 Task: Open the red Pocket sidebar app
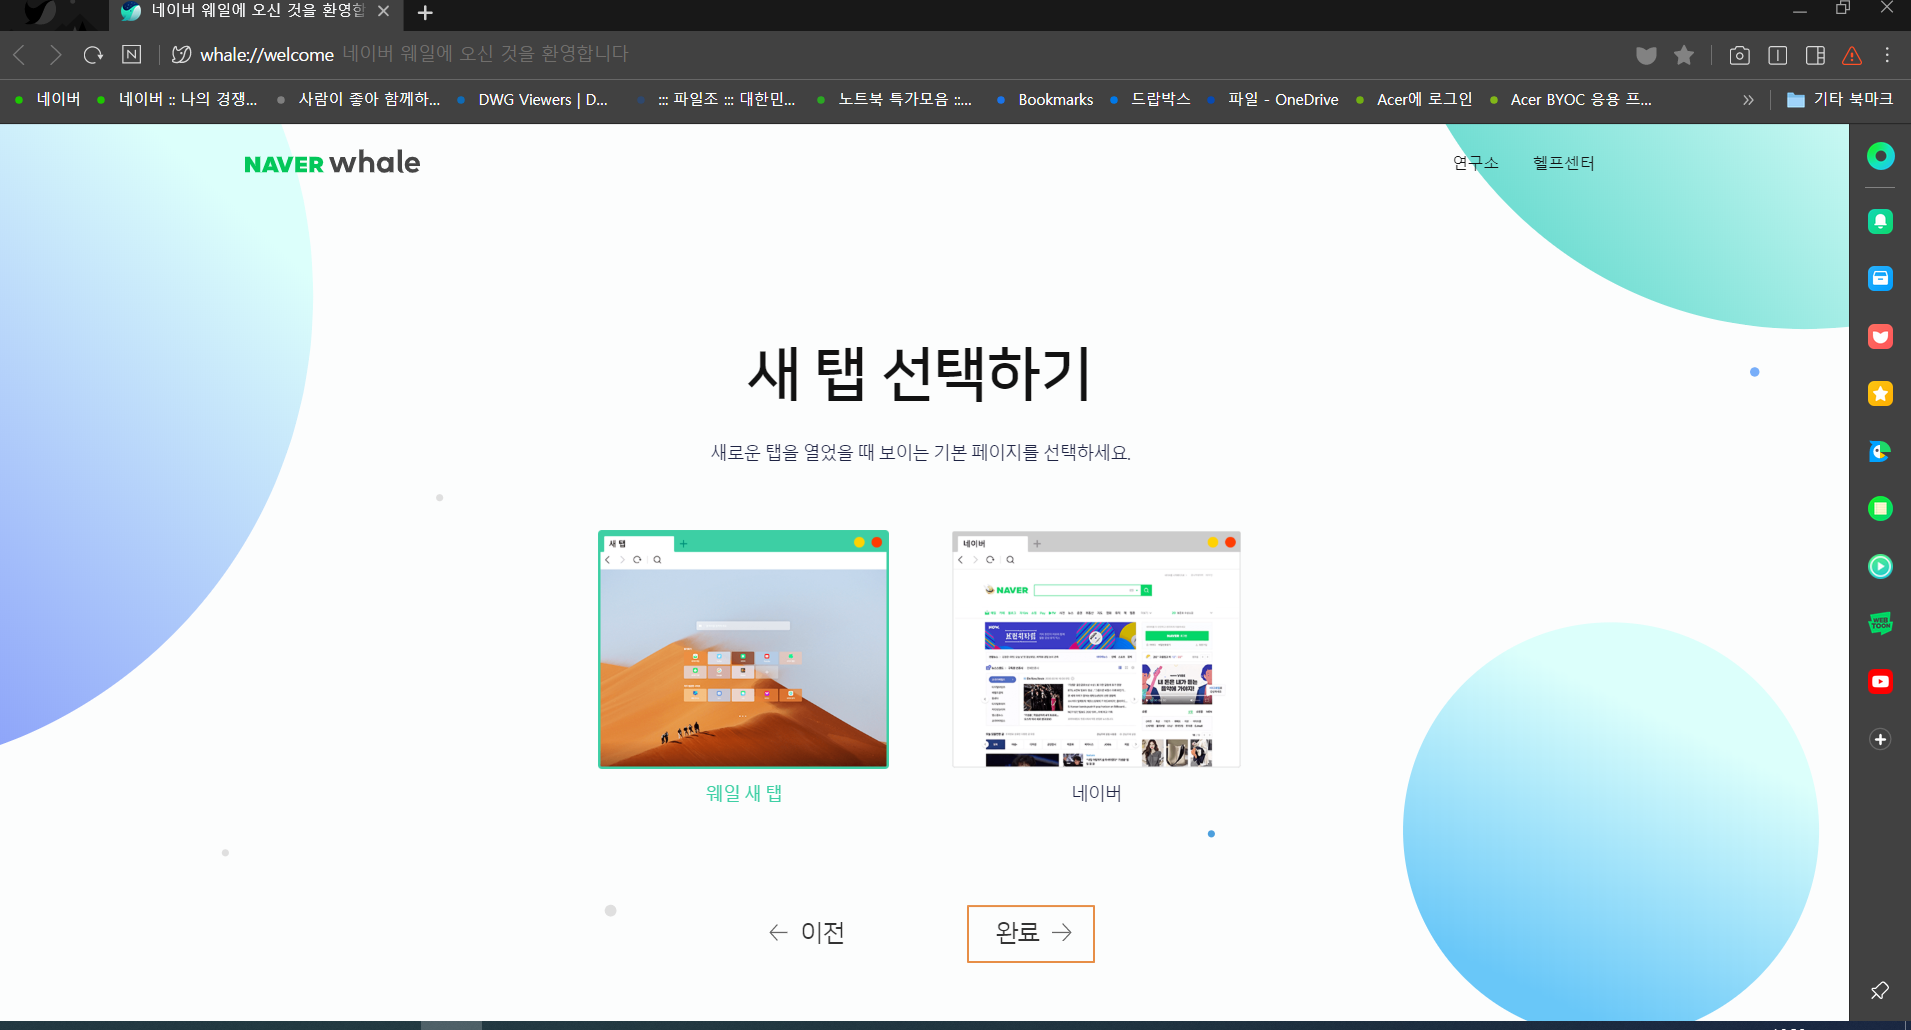(1881, 336)
